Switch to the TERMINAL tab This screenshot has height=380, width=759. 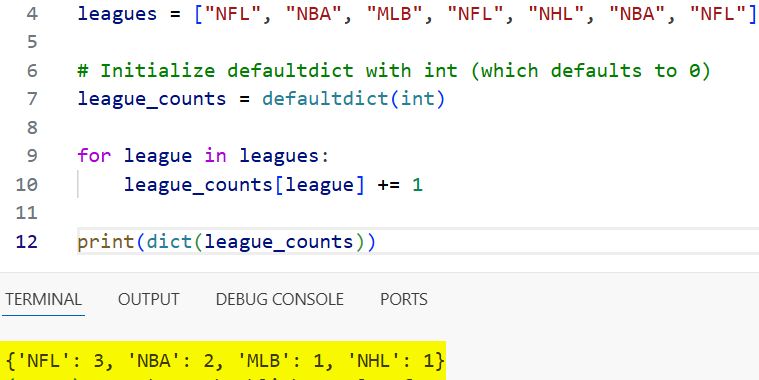coord(43,299)
